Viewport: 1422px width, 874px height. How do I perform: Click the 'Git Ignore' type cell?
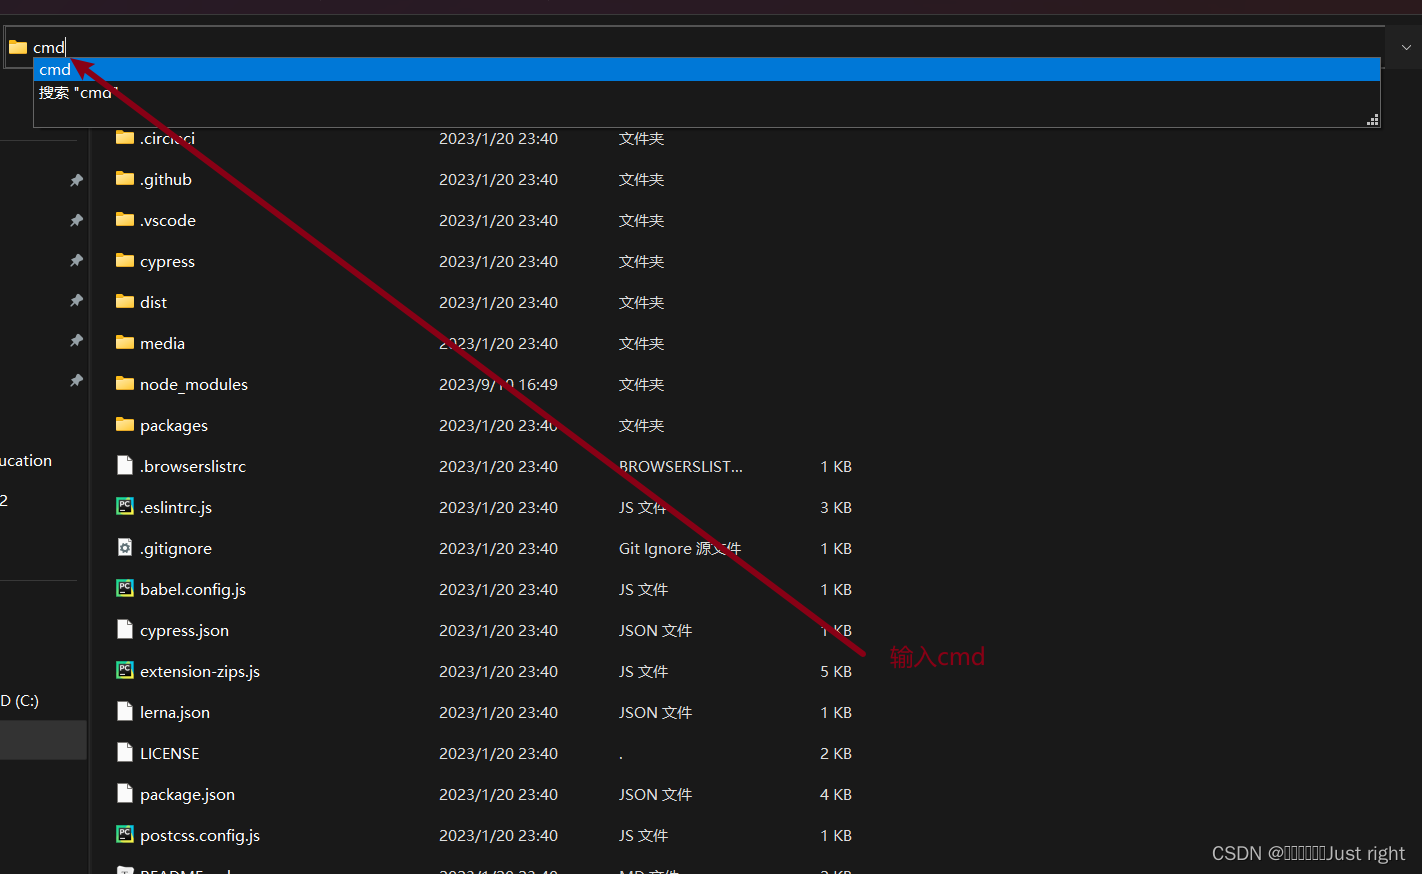(680, 548)
